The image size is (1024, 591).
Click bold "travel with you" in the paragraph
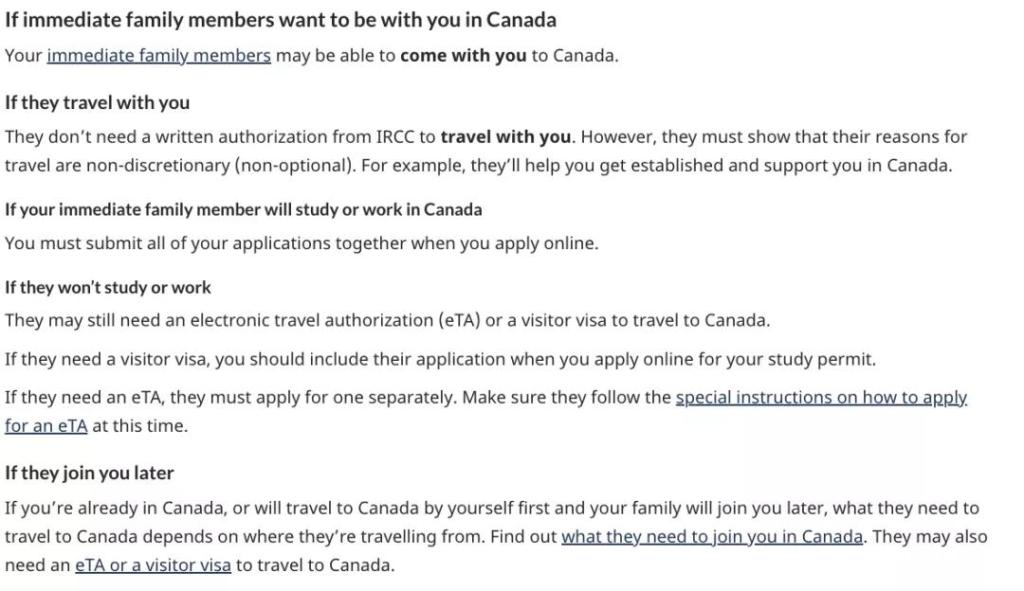[x=505, y=137]
